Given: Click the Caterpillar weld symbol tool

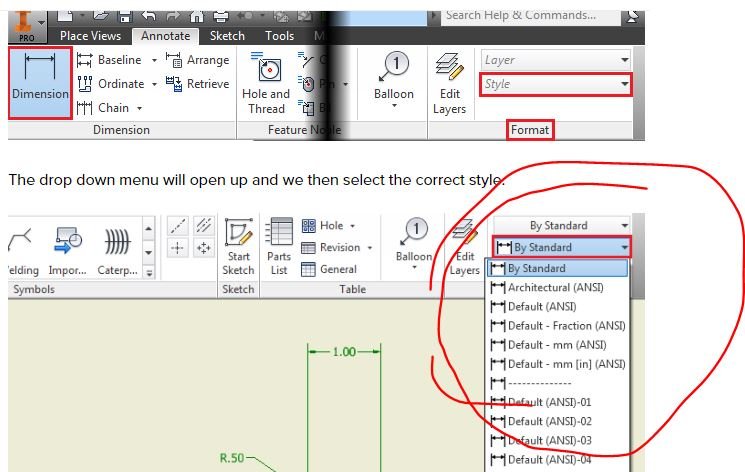Looking at the screenshot, I should pyautogui.click(x=117, y=250).
